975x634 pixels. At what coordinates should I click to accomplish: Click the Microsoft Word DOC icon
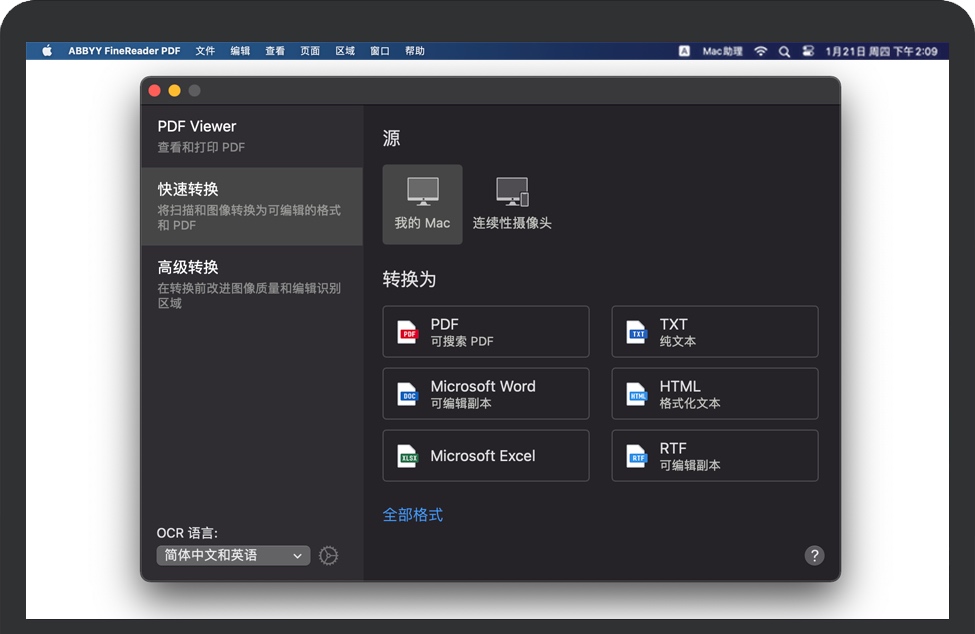pyautogui.click(x=407, y=395)
